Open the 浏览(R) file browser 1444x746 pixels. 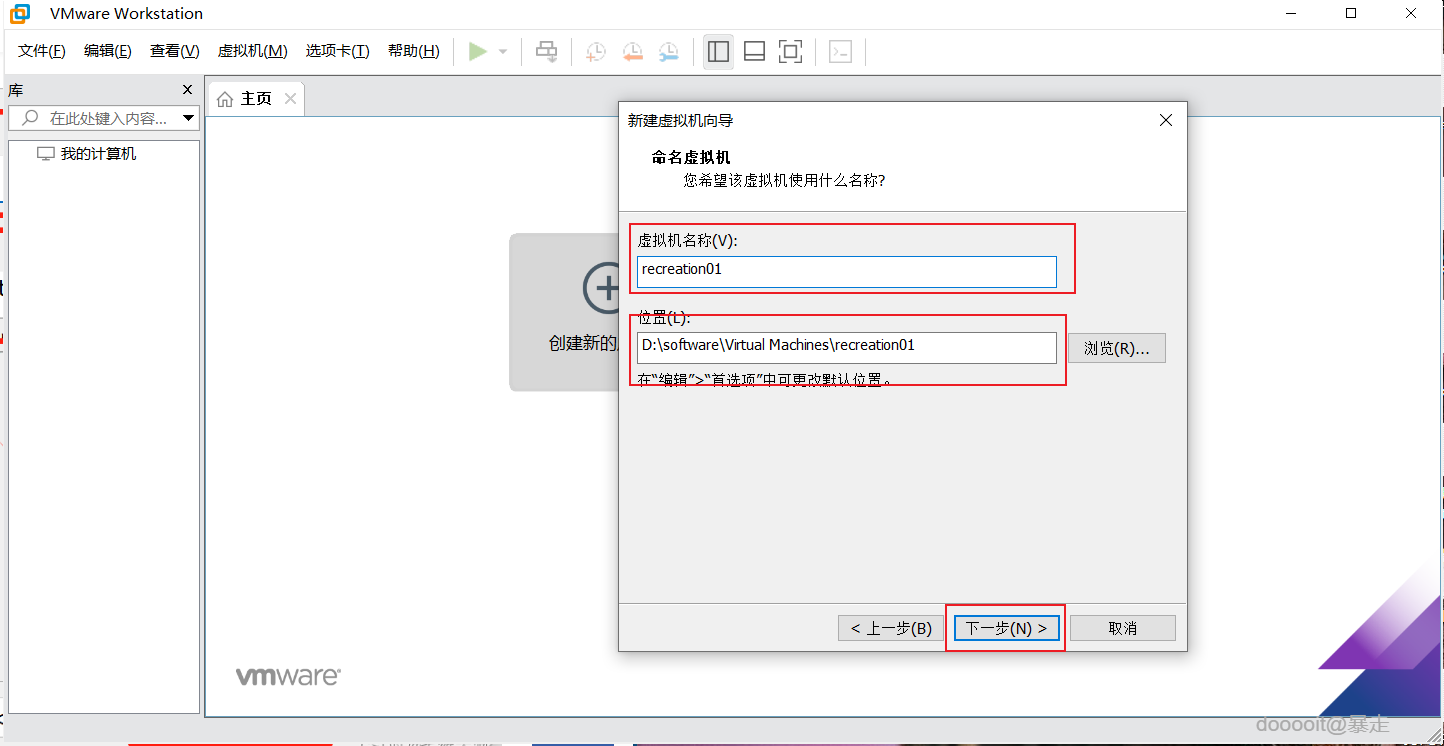click(x=1117, y=348)
